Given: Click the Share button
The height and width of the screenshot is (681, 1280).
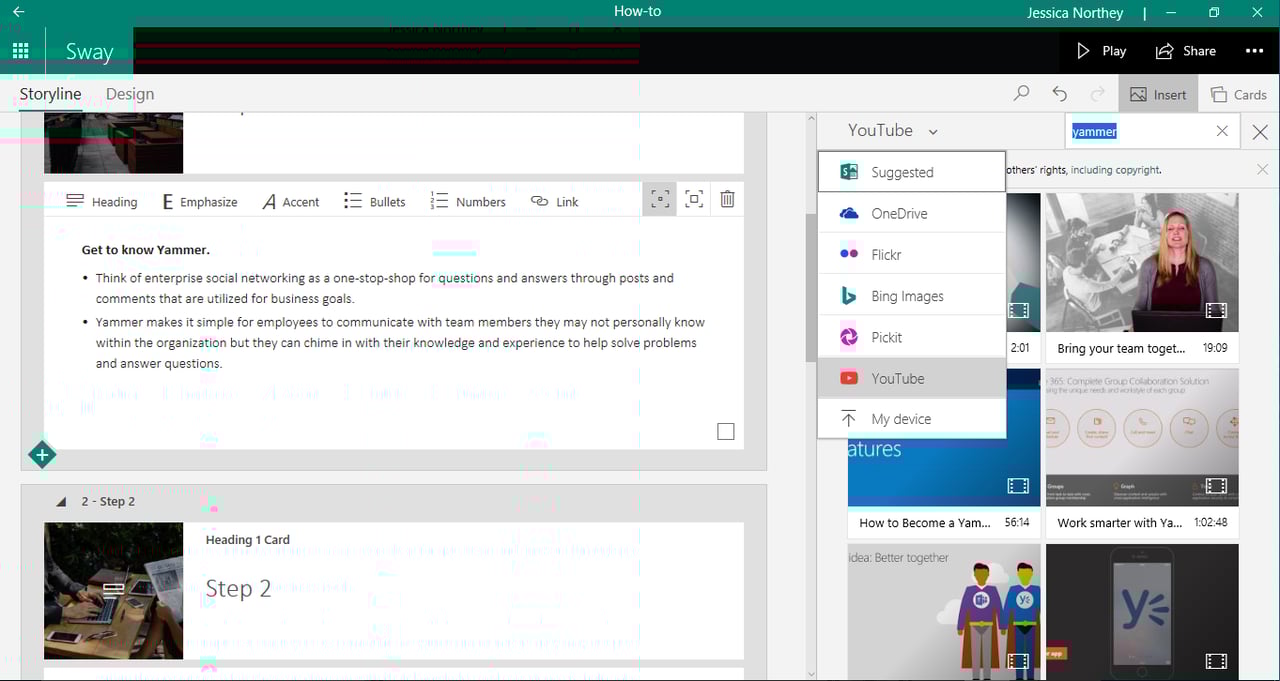Looking at the screenshot, I should (x=1186, y=51).
